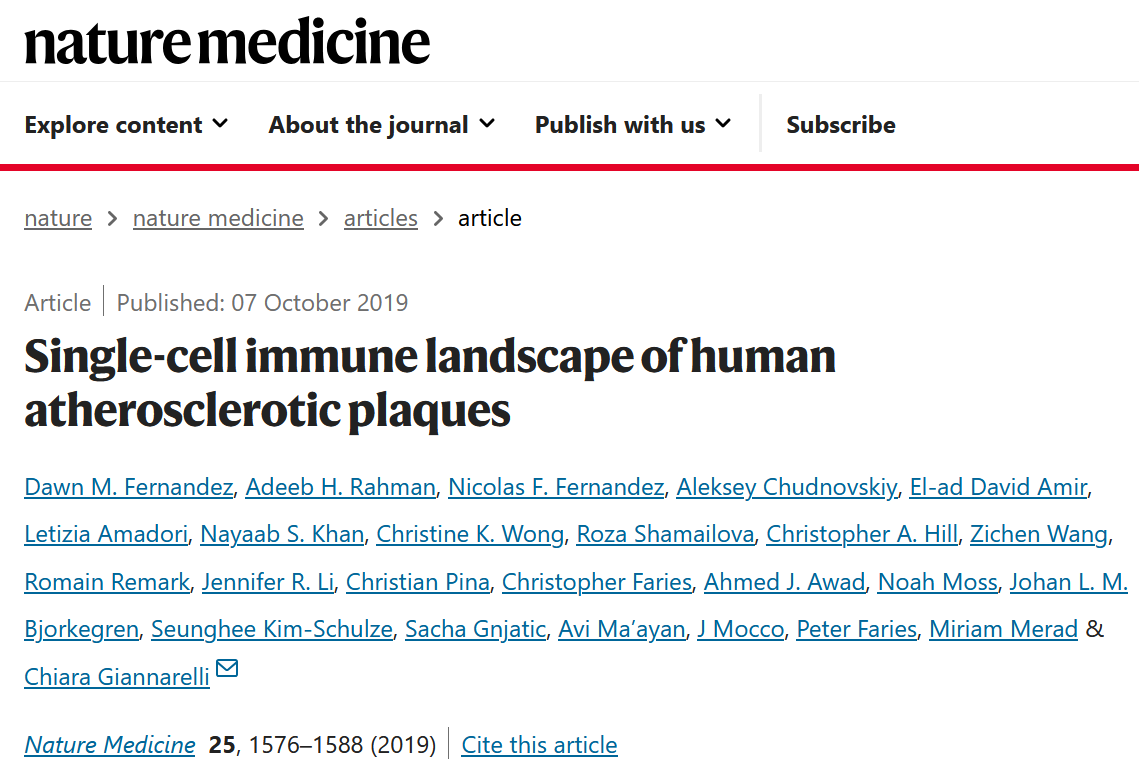
Task: Click the Cite this article link
Action: point(539,745)
